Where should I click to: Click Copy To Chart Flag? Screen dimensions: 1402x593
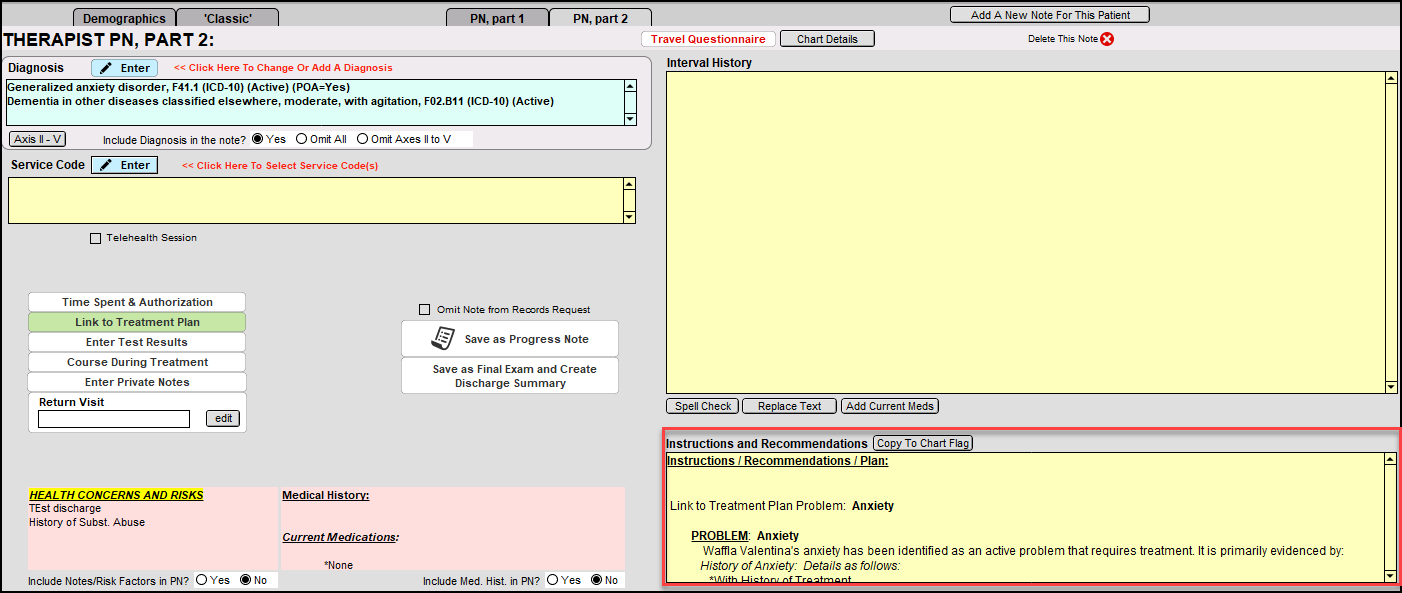(x=922, y=442)
